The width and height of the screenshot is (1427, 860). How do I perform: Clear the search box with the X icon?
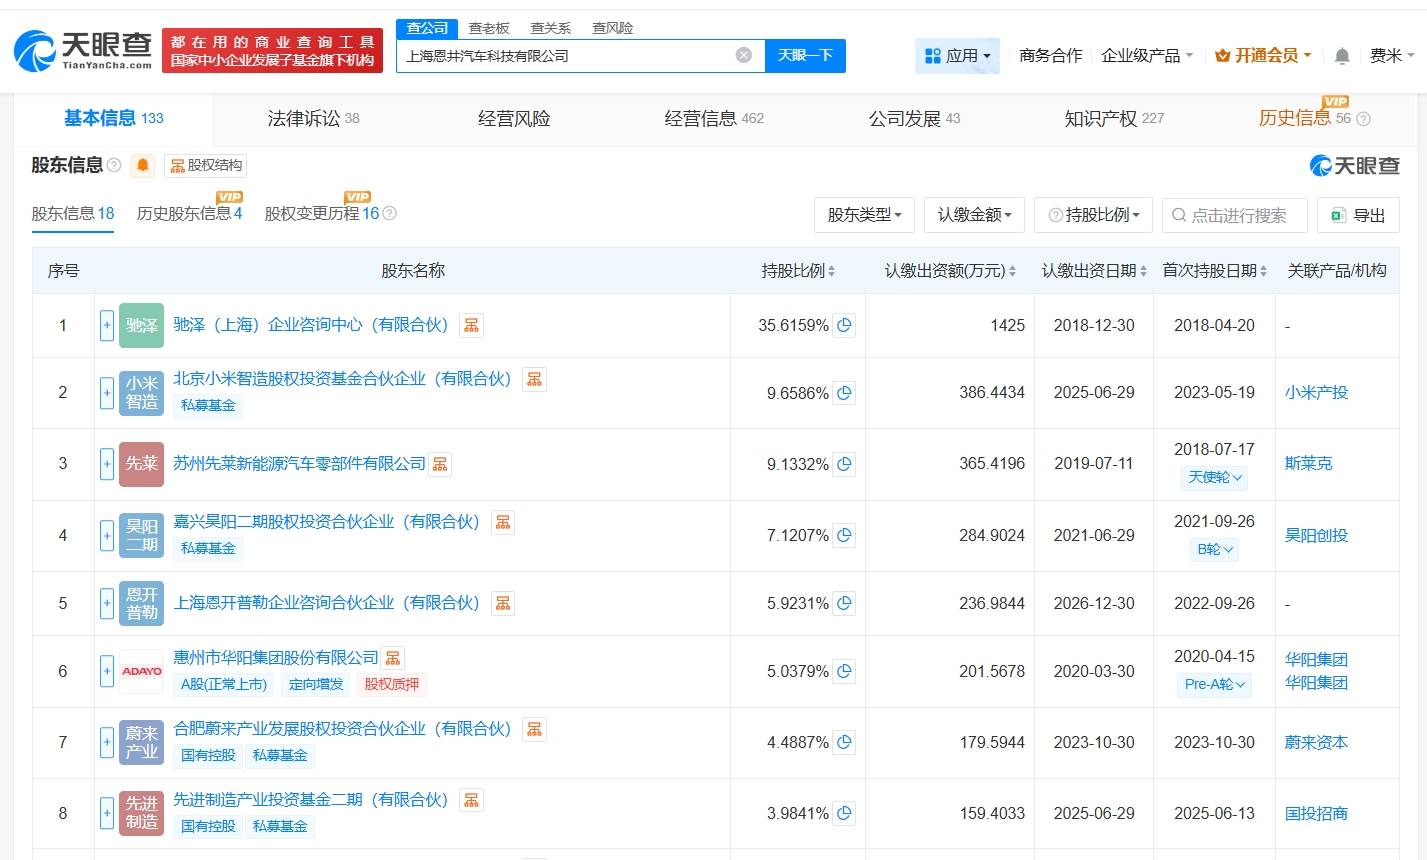[743, 55]
